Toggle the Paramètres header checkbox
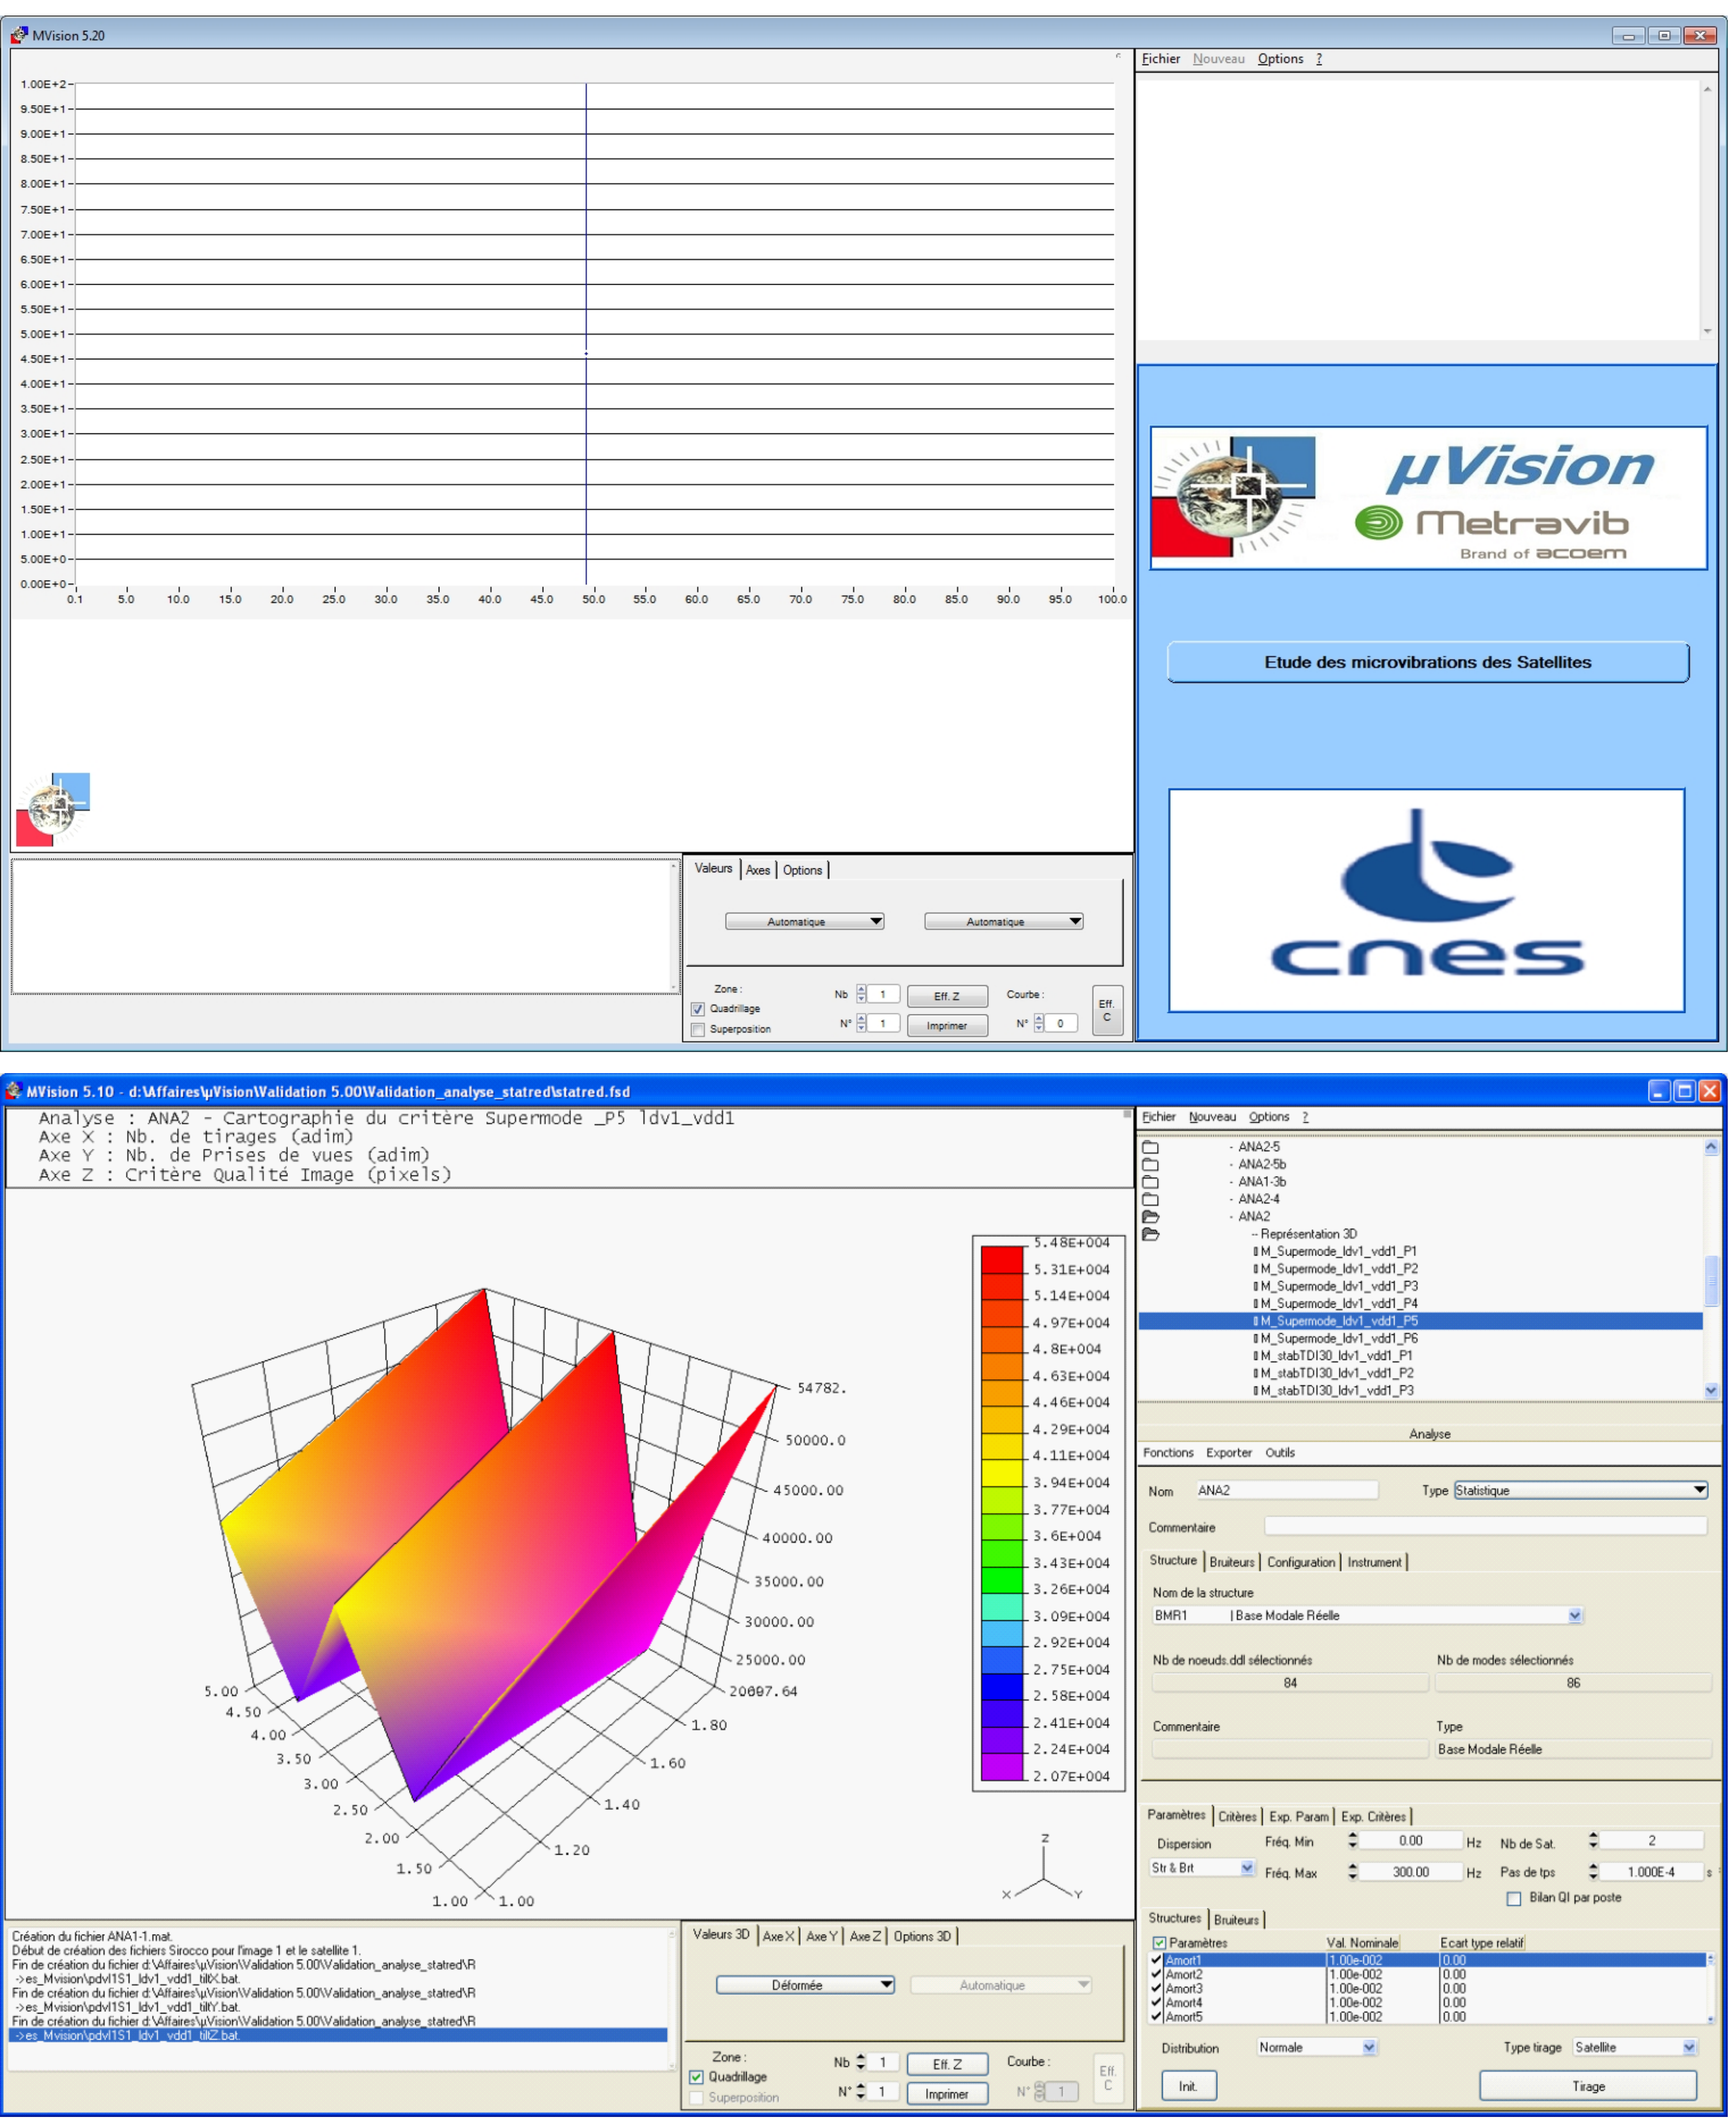The image size is (1736, 2118). point(1159,1943)
